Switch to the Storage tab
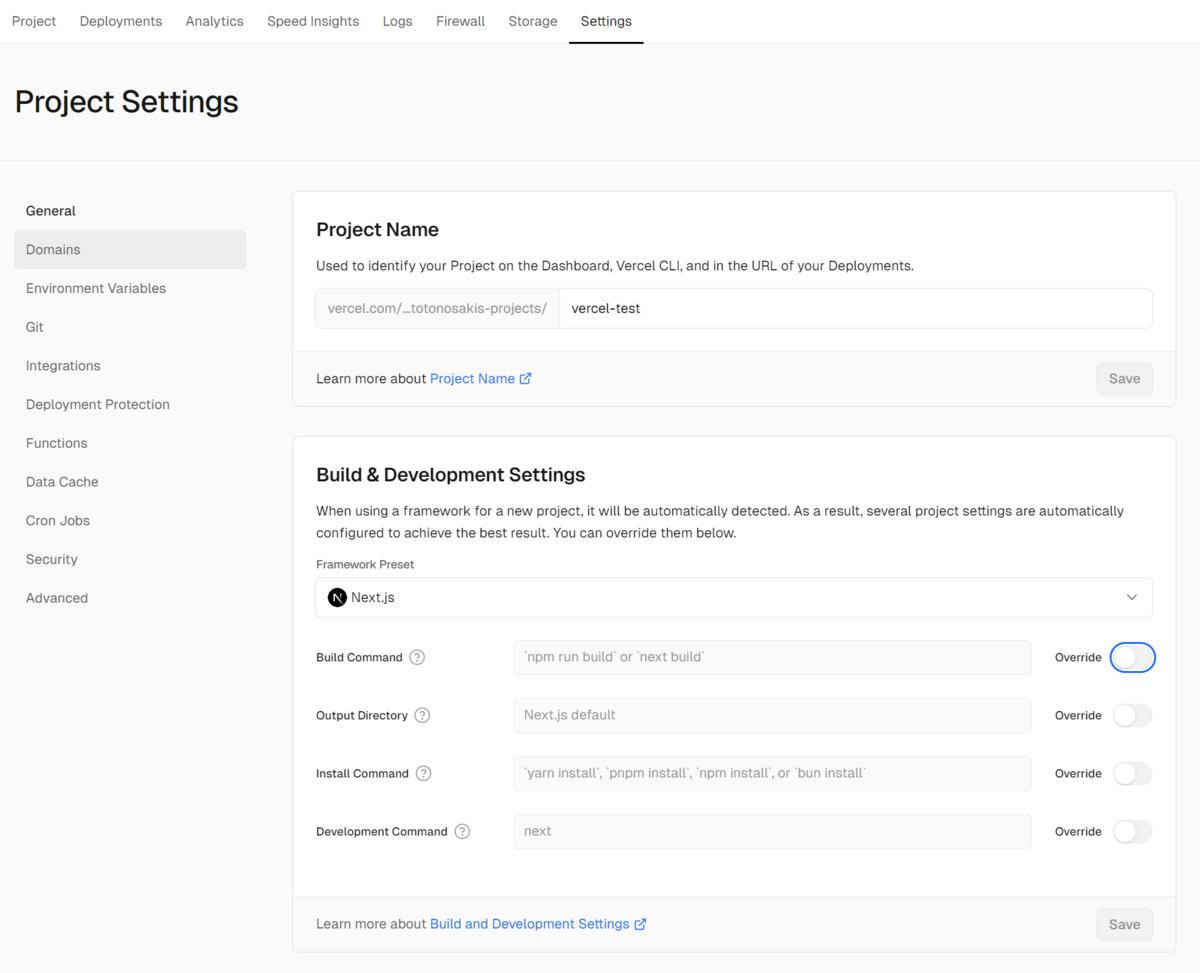Screen dimensions: 1200x973 [533, 21]
